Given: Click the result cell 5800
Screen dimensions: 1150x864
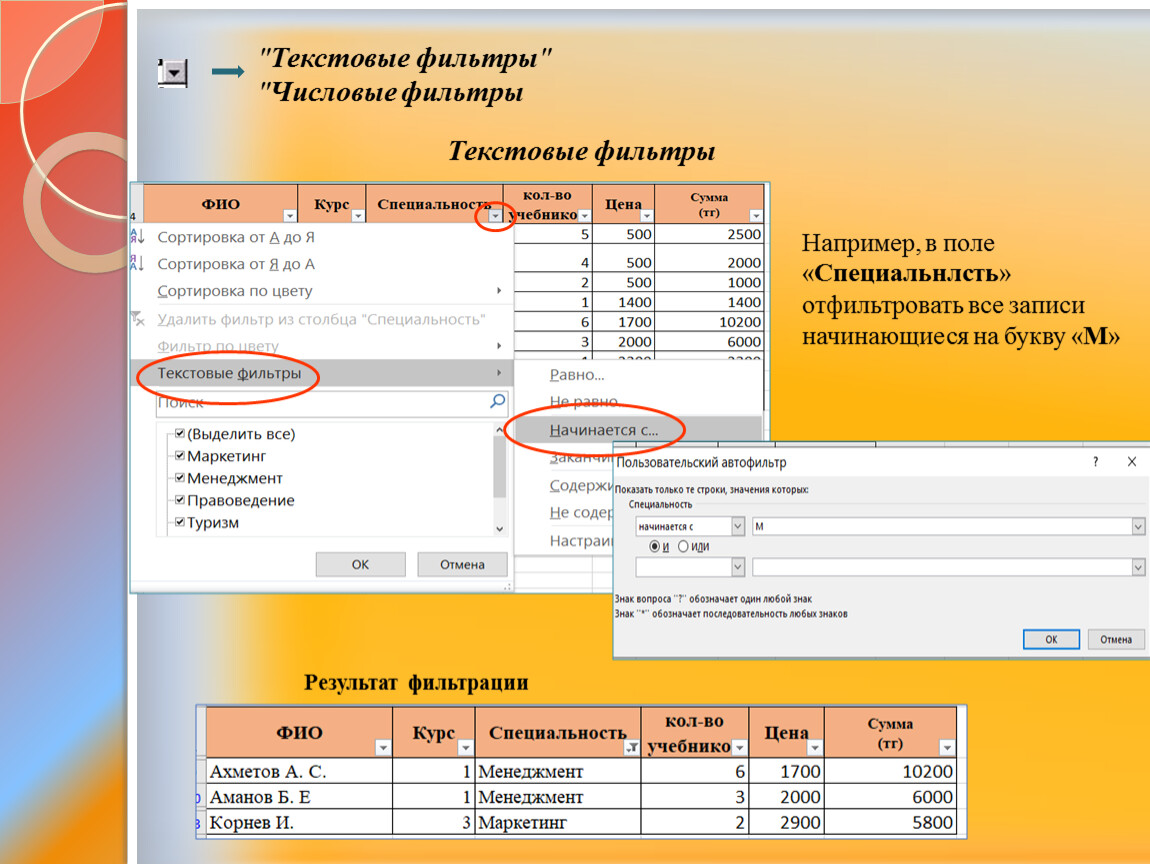Looking at the screenshot, I should click(890, 822).
